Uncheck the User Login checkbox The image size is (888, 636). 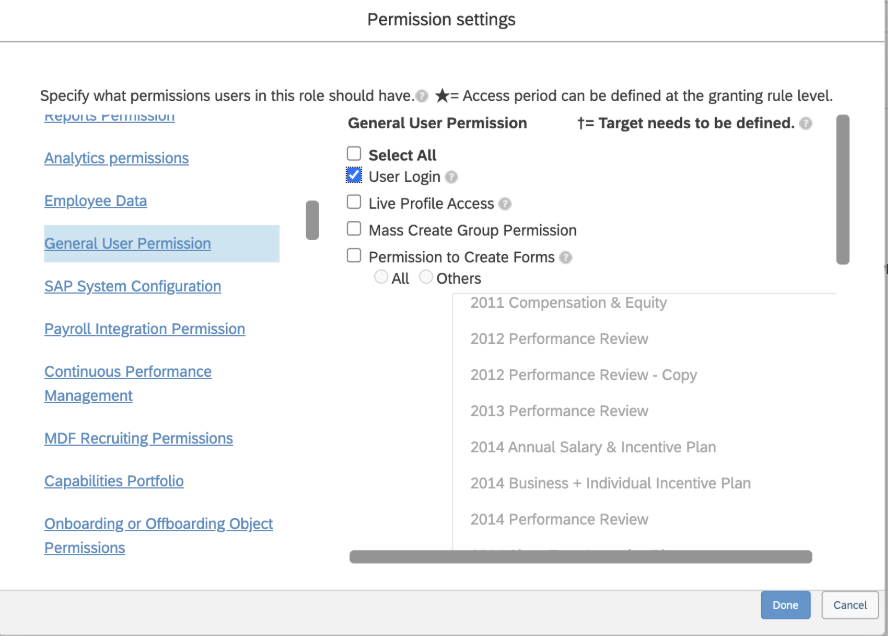click(354, 176)
